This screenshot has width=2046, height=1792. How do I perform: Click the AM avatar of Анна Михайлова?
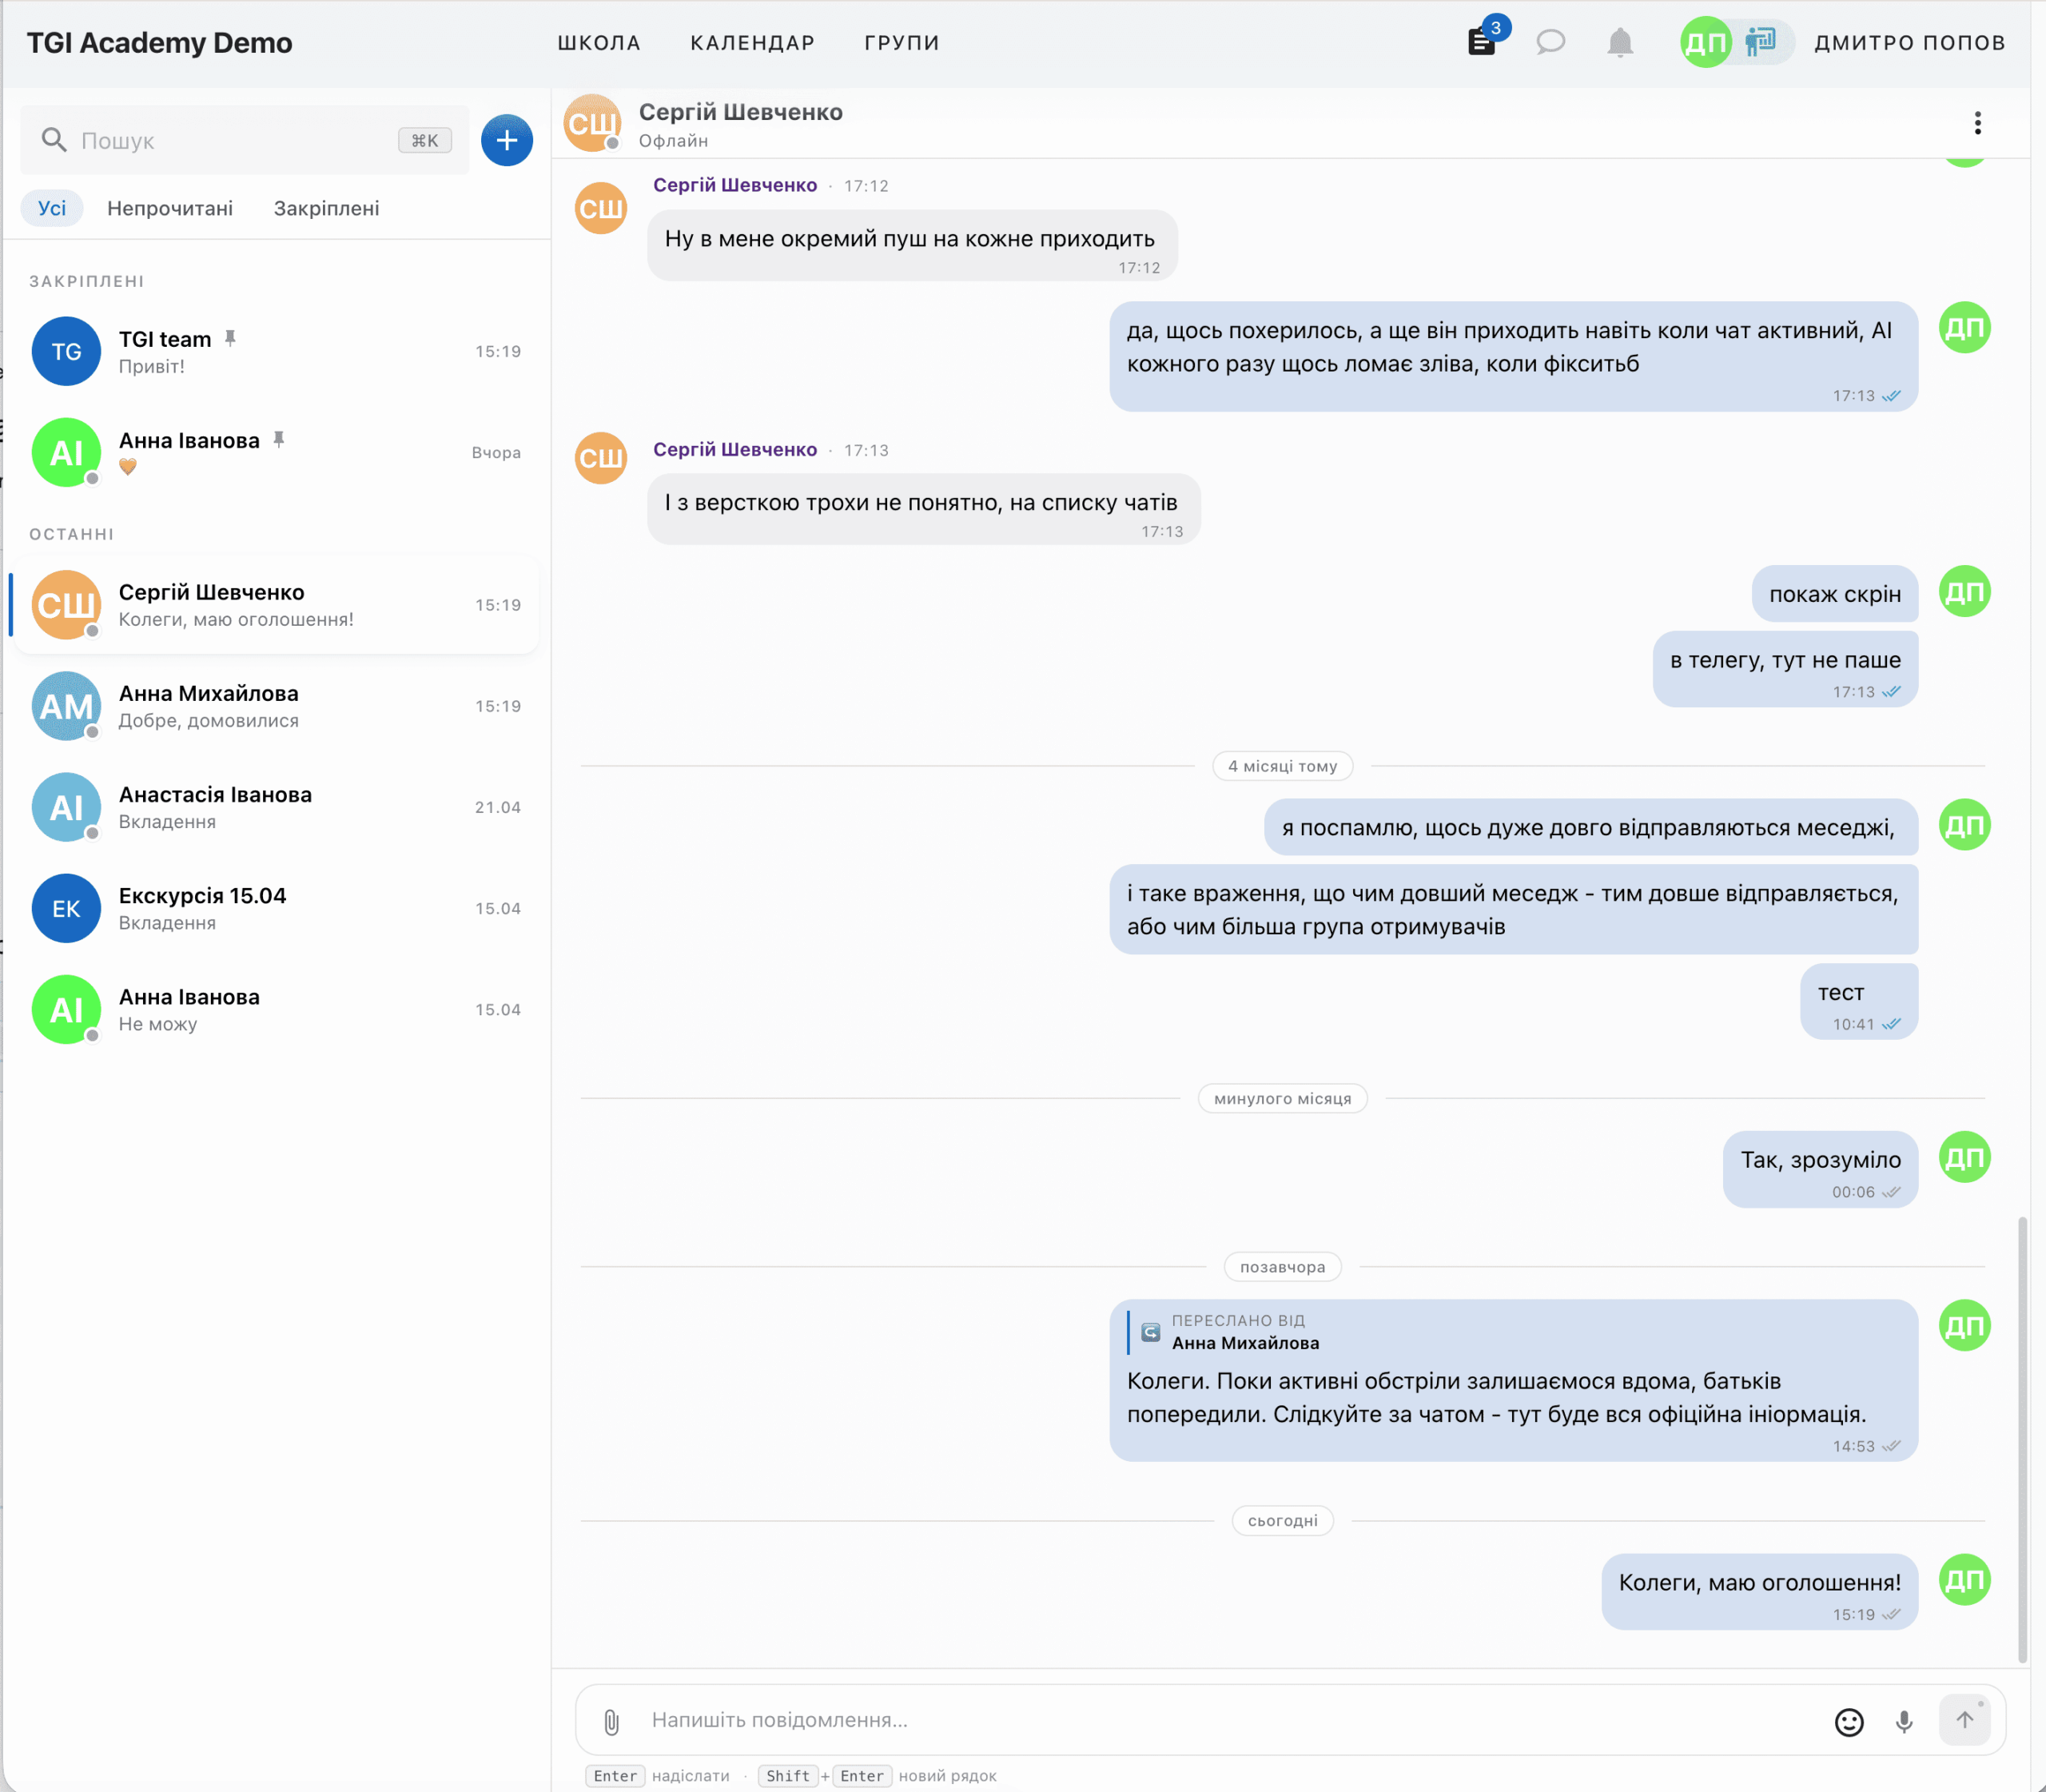[66, 706]
